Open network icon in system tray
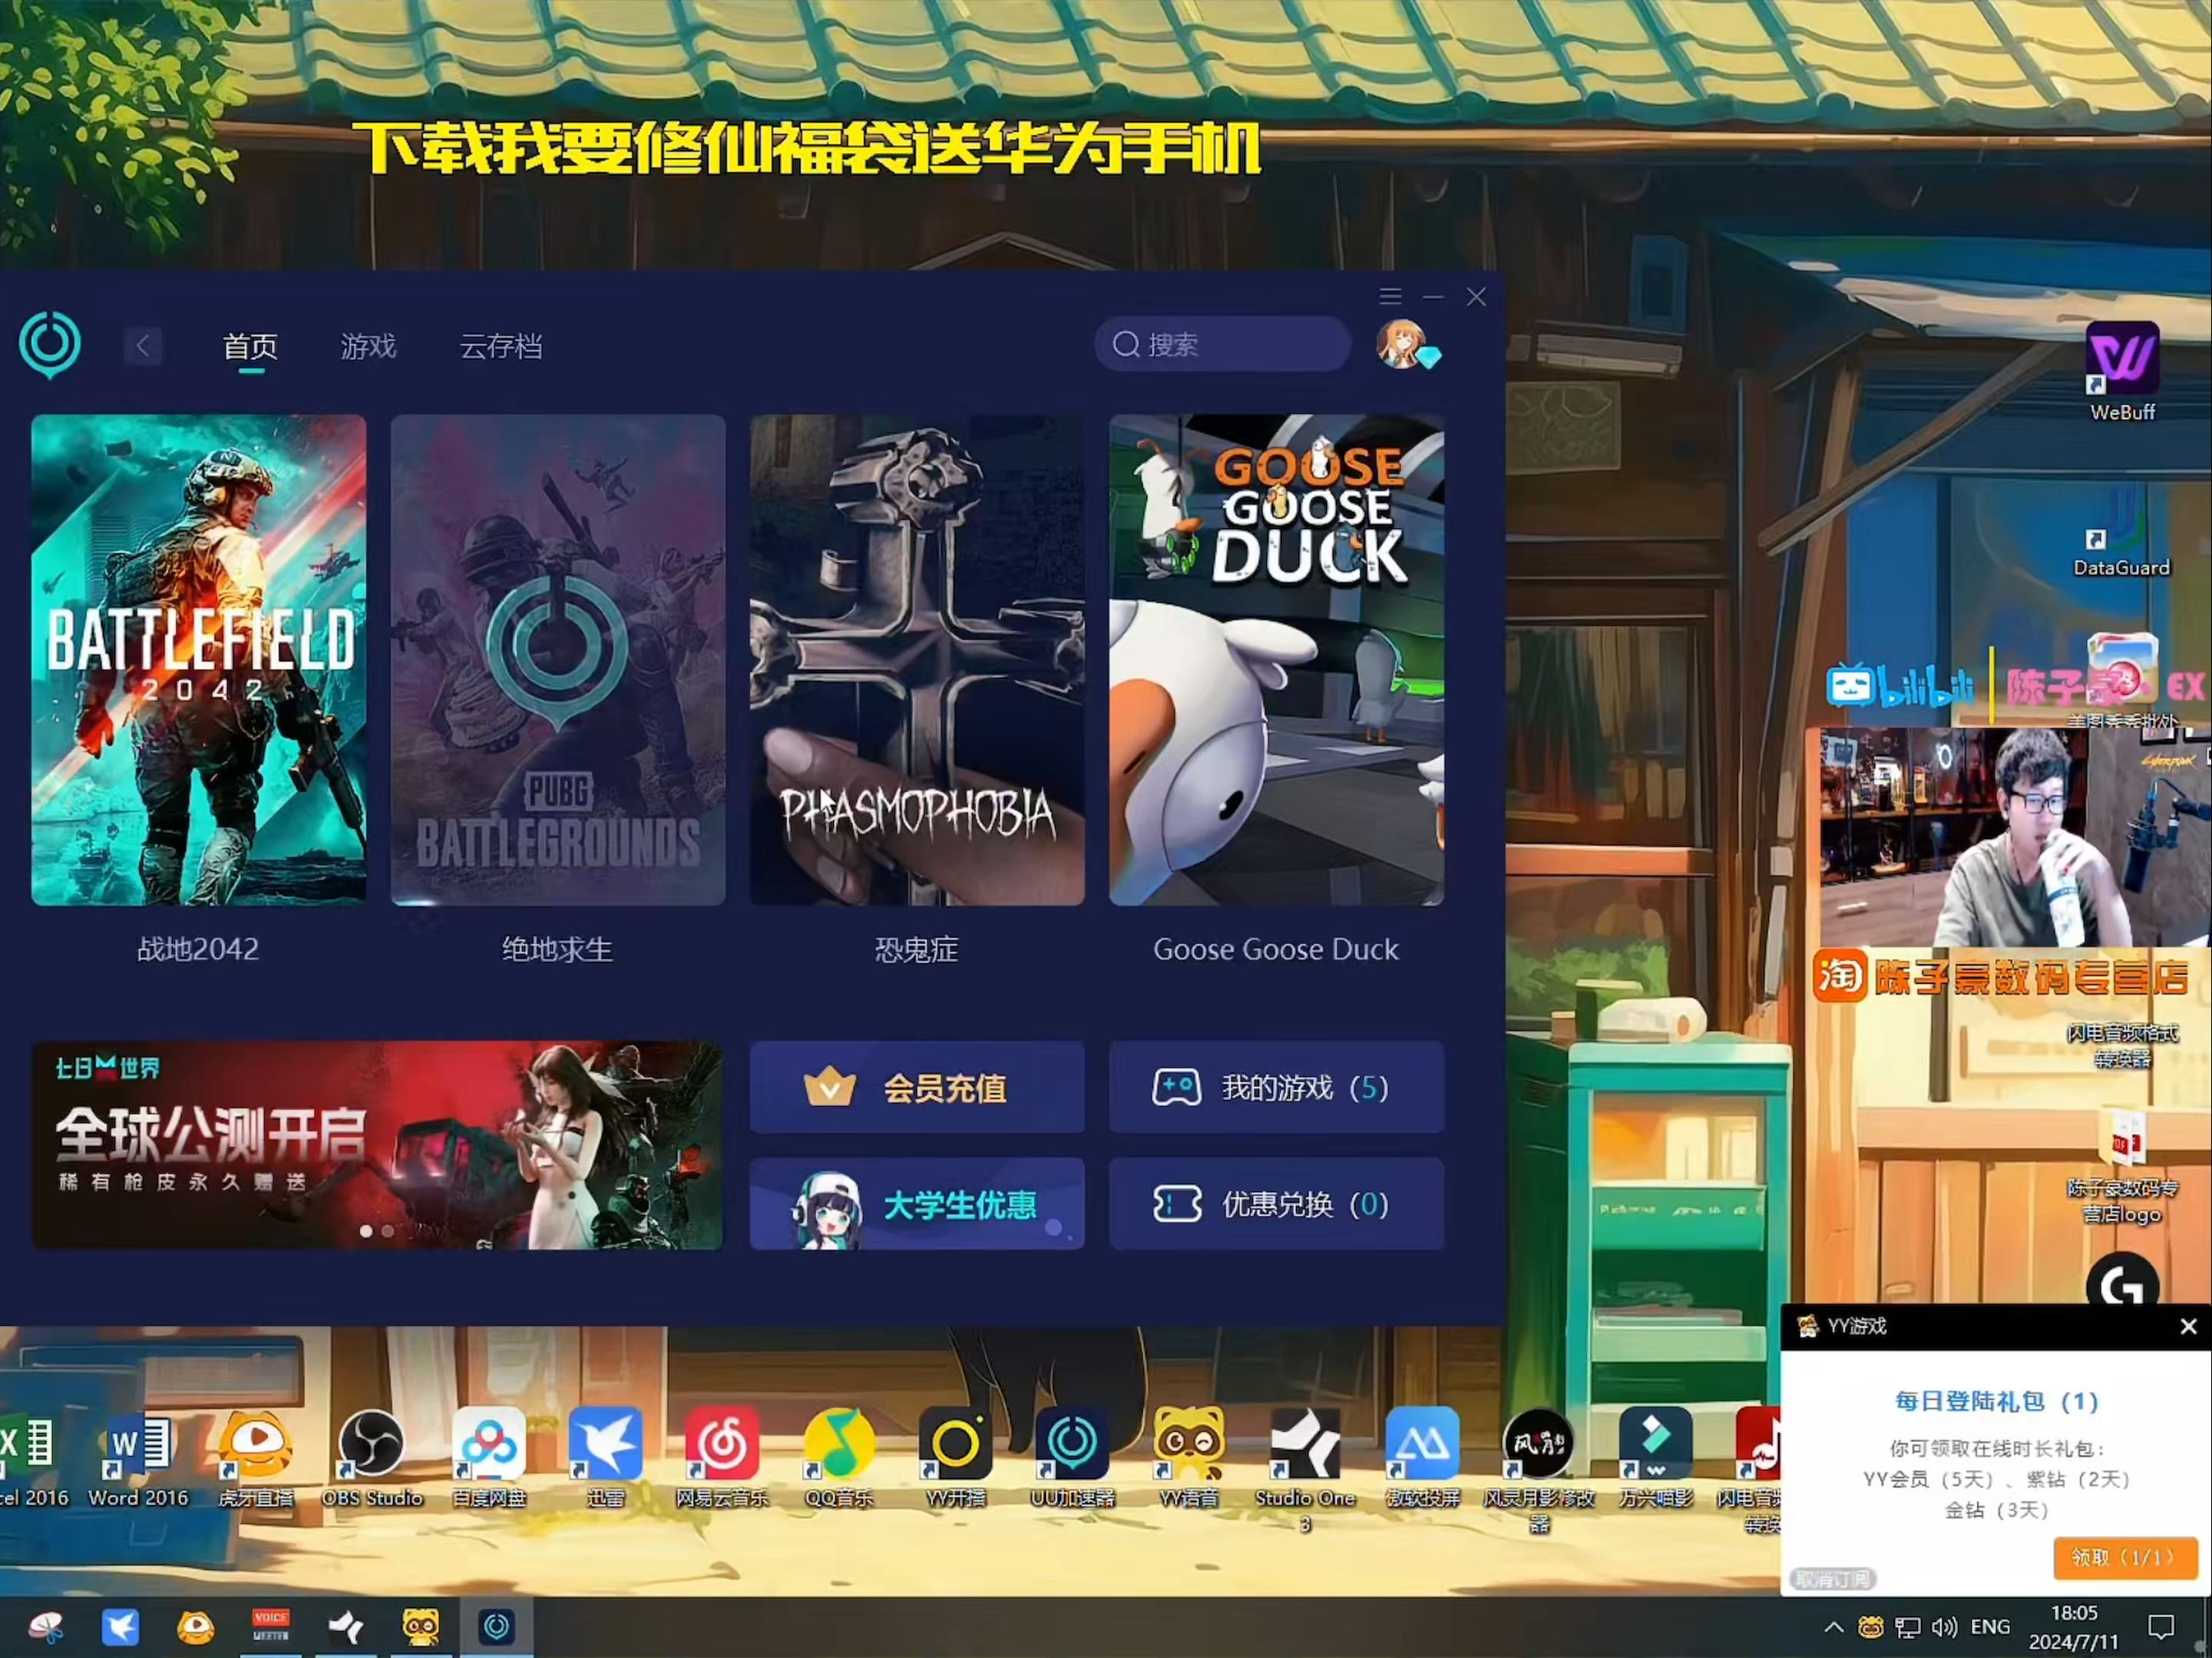Image resolution: width=2212 pixels, height=1658 pixels. (x=1908, y=1627)
